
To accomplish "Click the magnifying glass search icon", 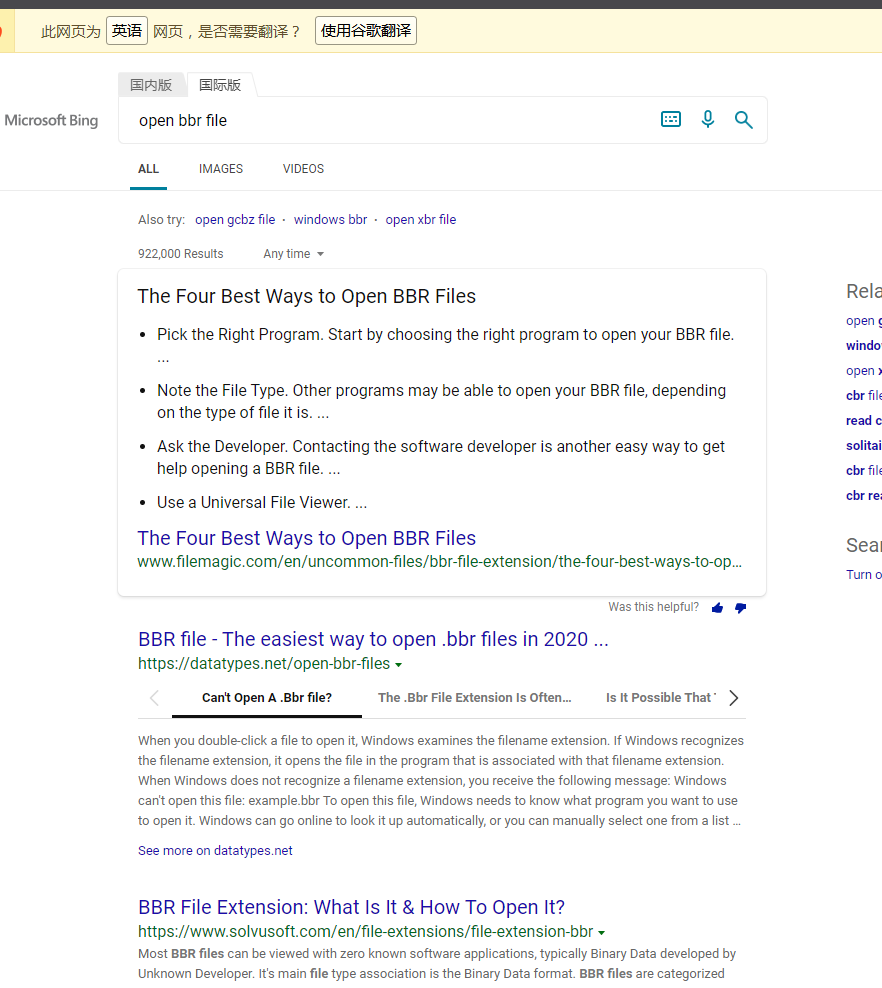I will (743, 120).
